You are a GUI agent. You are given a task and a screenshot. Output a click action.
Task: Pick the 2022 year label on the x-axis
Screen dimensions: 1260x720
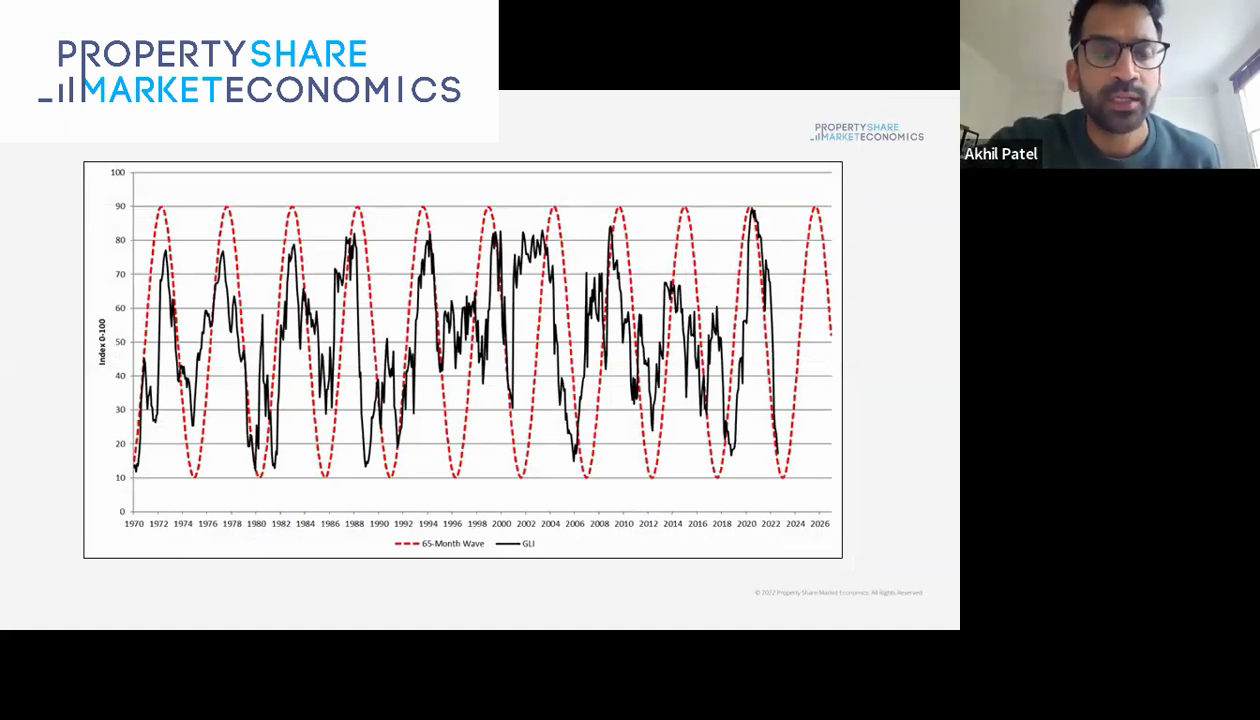point(771,524)
